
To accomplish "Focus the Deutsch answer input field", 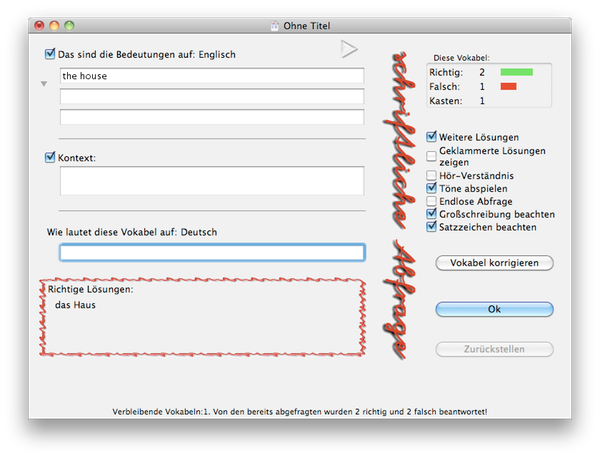I will pos(212,252).
